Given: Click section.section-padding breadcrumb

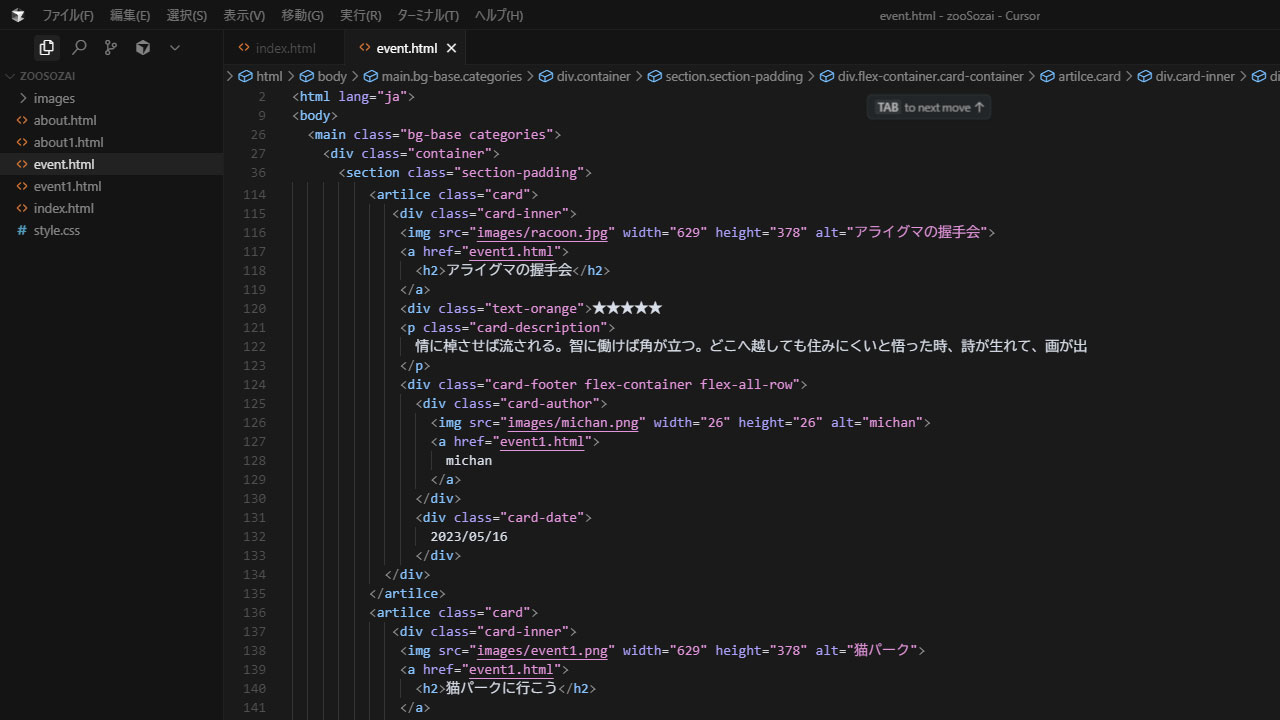Looking at the screenshot, I should click(725, 76).
